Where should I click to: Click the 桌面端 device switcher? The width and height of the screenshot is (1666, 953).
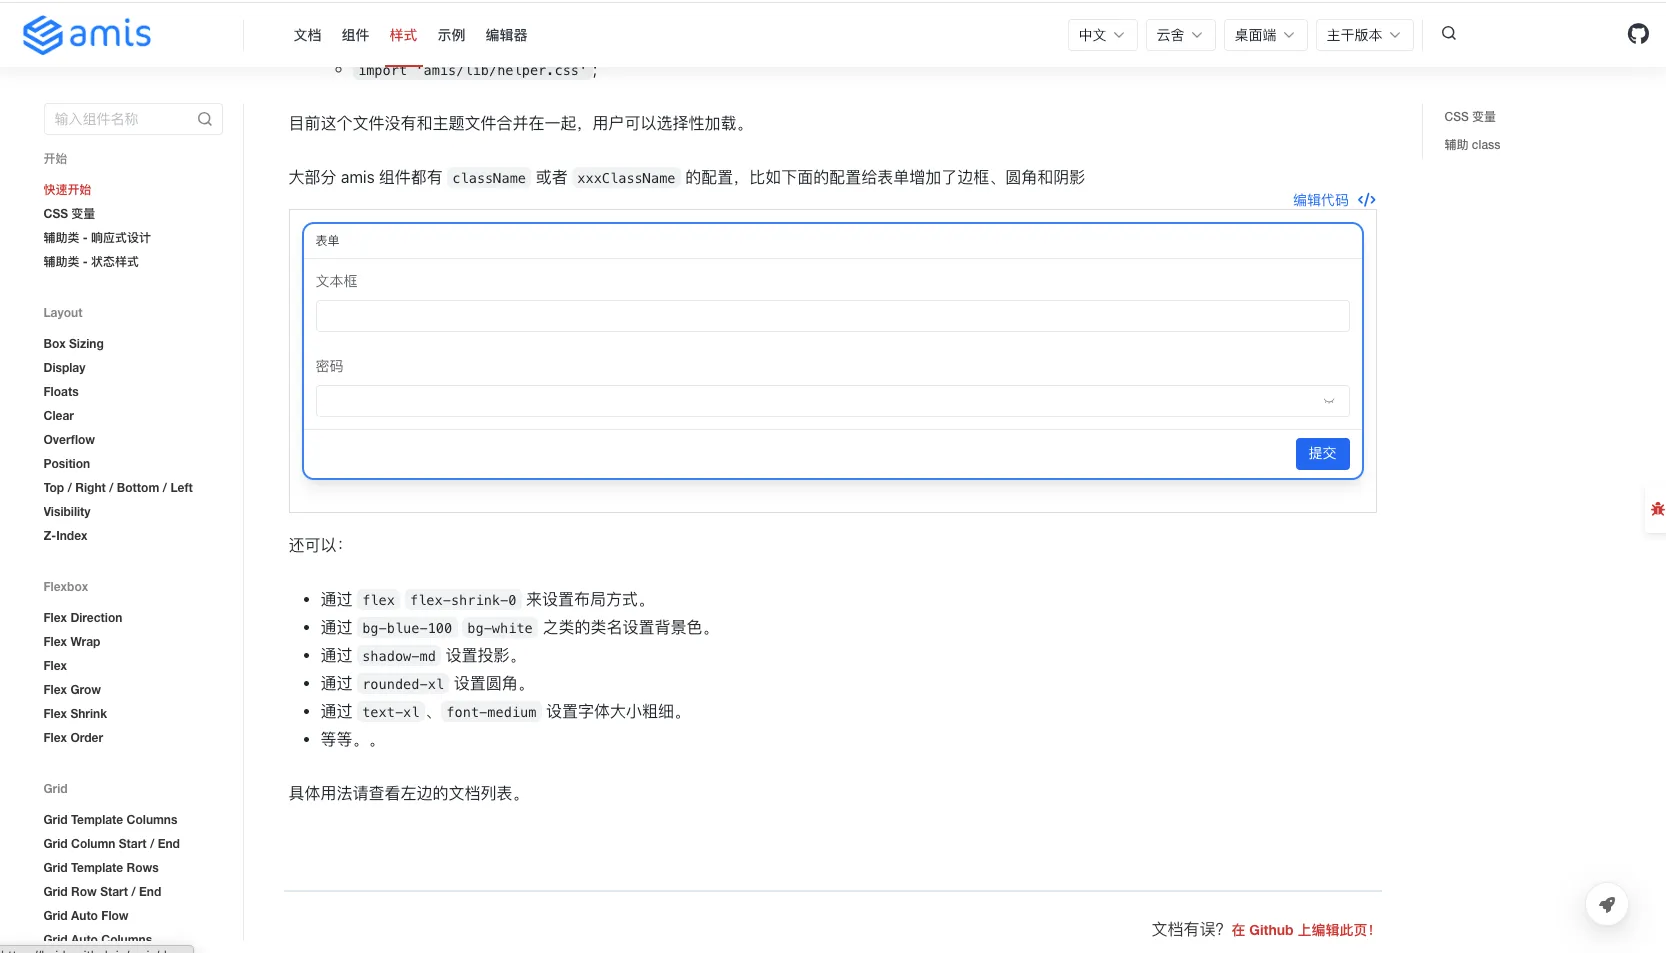1264,34
